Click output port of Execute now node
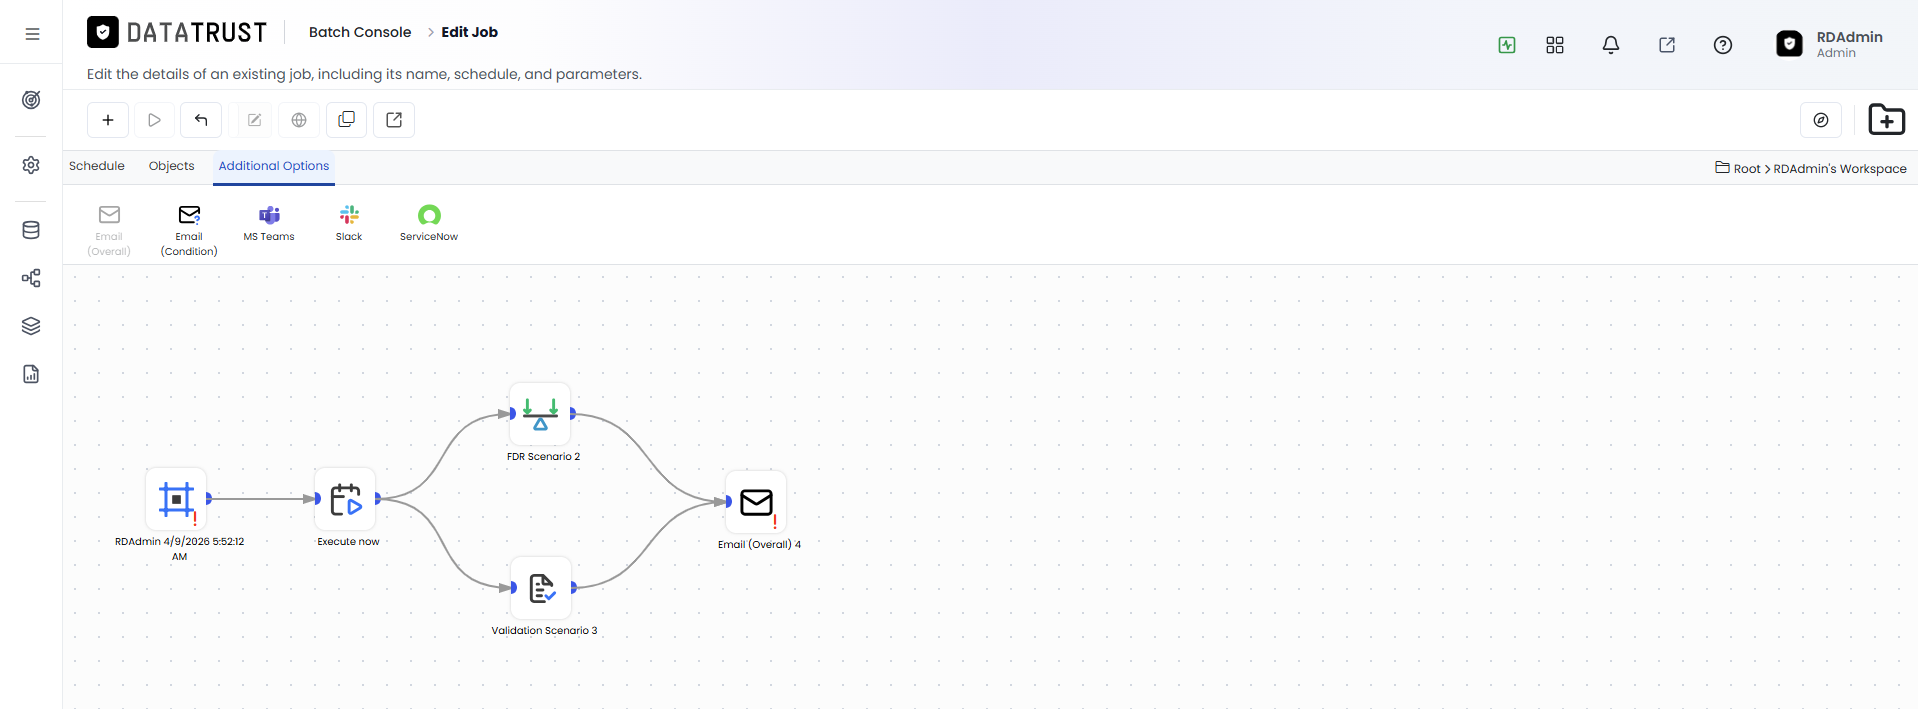 (378, 498)
